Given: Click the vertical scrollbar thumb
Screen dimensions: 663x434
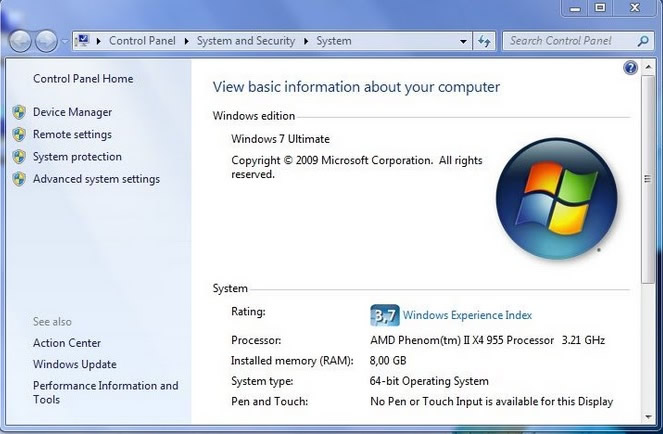Looking at the screenshot, I should [648, 179].
